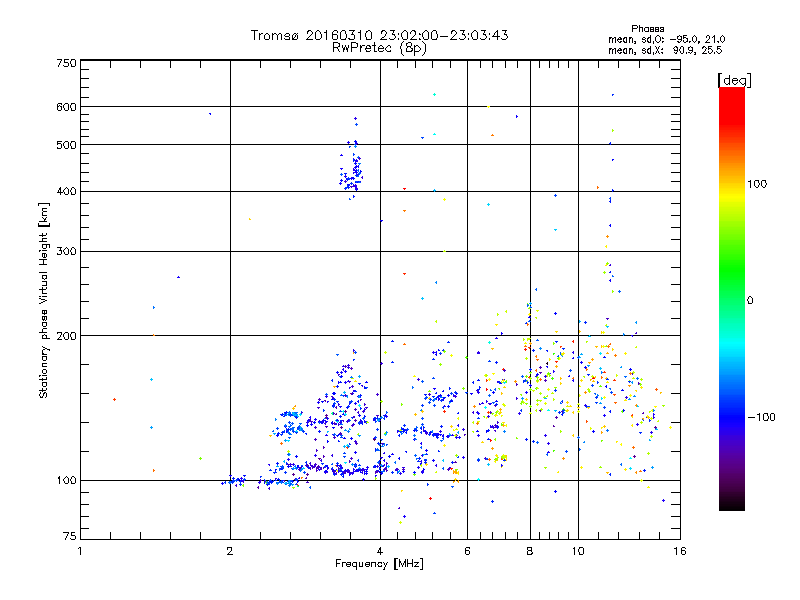Click the y-axis label '500'
Image resolution: width=800 pixels, height=600 pixels.
(x=66, y=145)
